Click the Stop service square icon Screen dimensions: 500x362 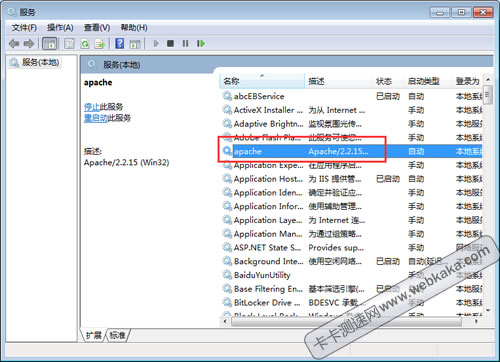pyautogui.click(x=170, y=43)
